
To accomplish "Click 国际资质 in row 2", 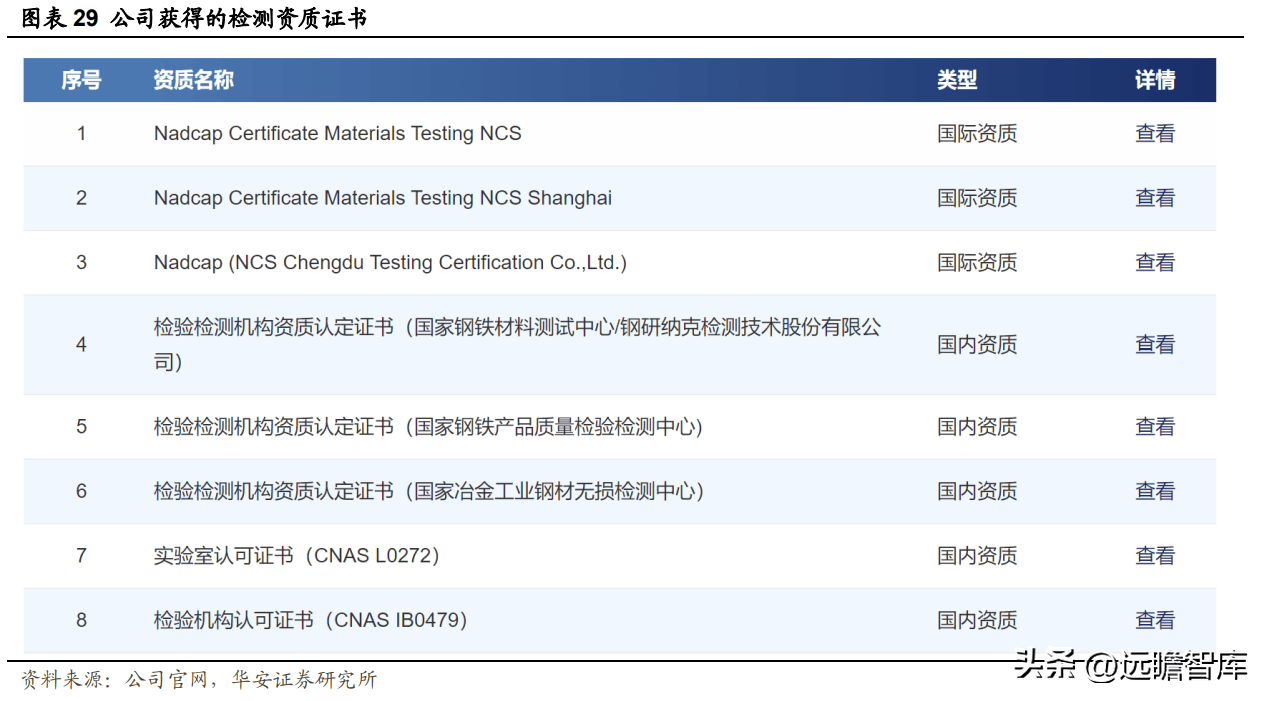I will tap(977, 198).
